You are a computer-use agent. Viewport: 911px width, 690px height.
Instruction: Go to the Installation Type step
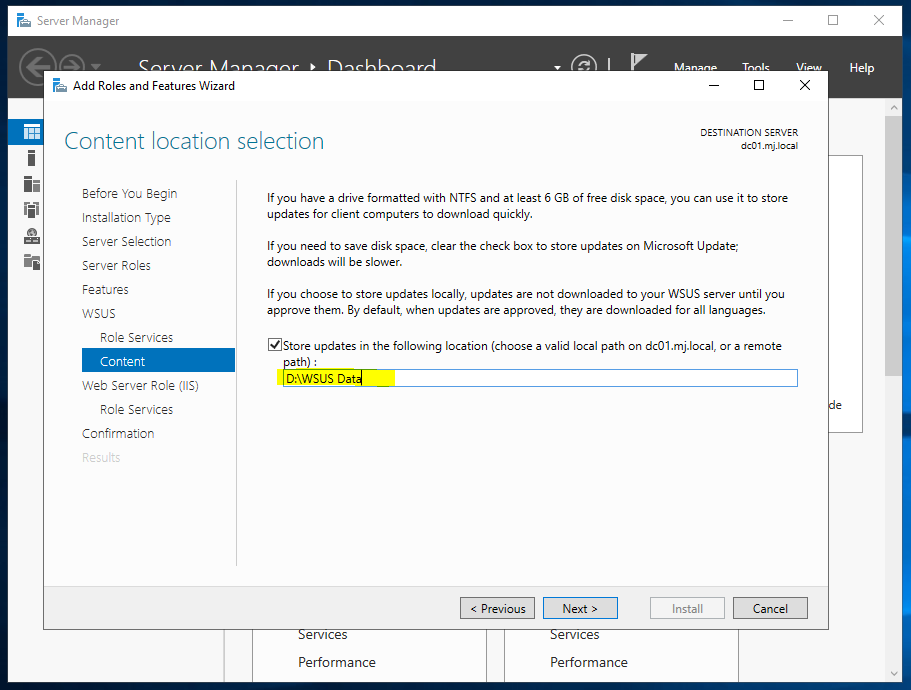click(x=126, y=217)
